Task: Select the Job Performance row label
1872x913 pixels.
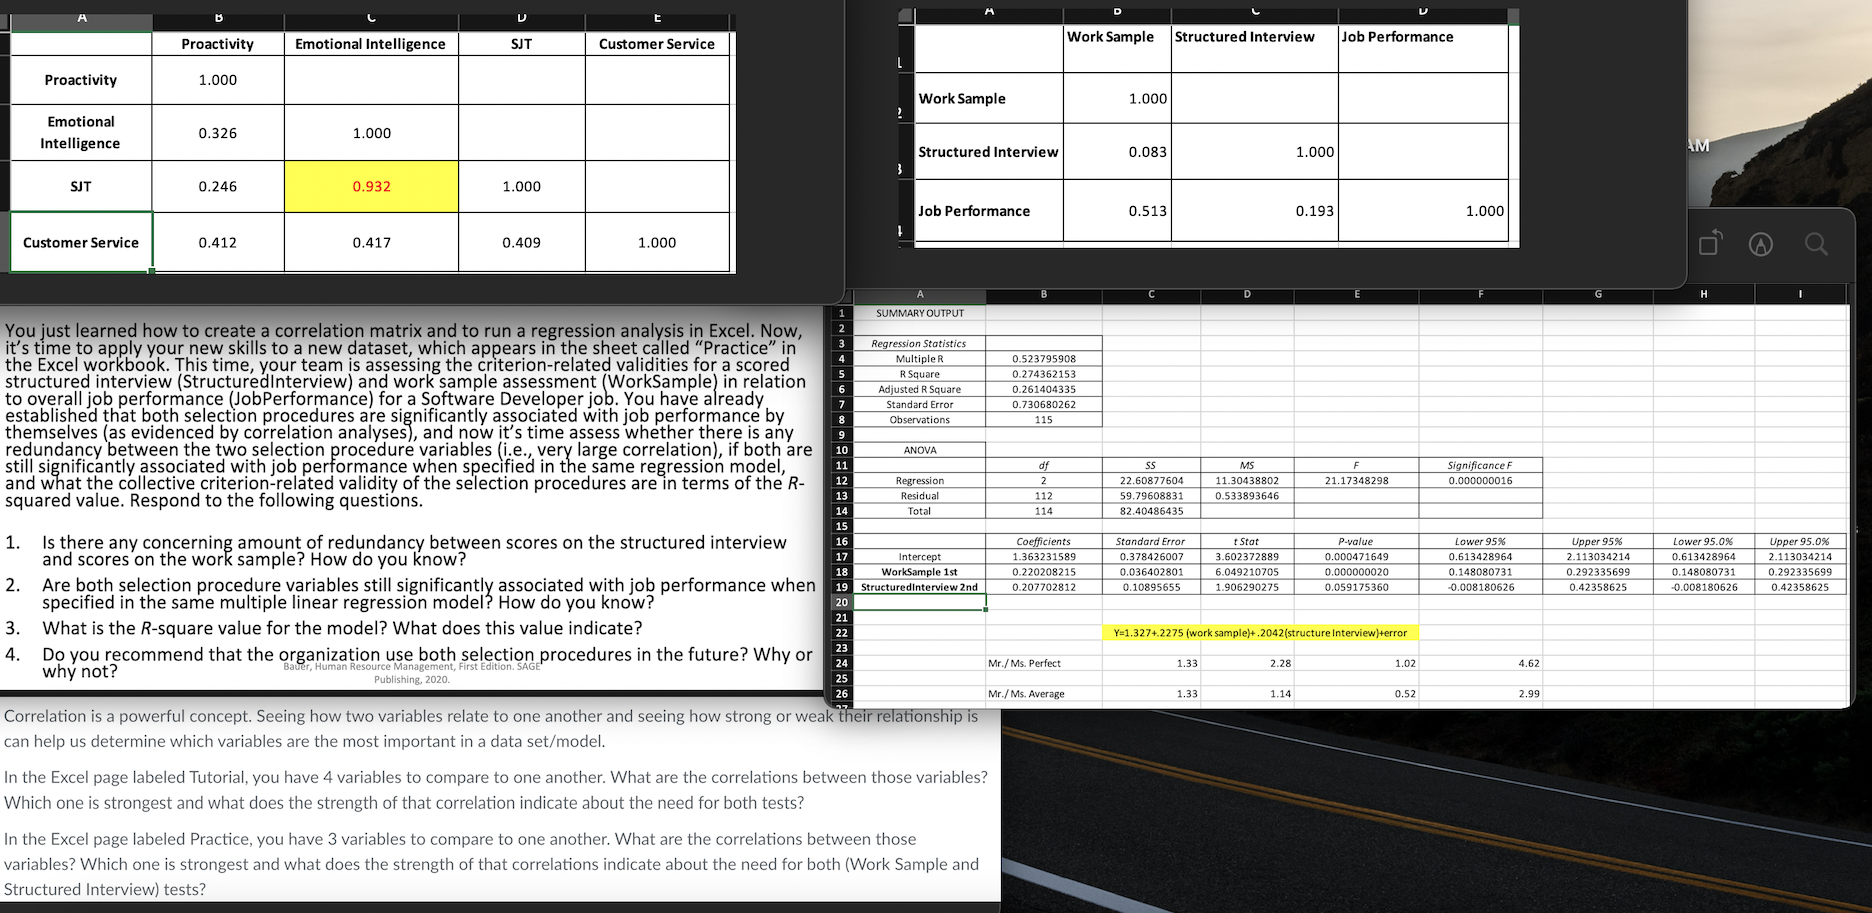Action: coord(989,211)
